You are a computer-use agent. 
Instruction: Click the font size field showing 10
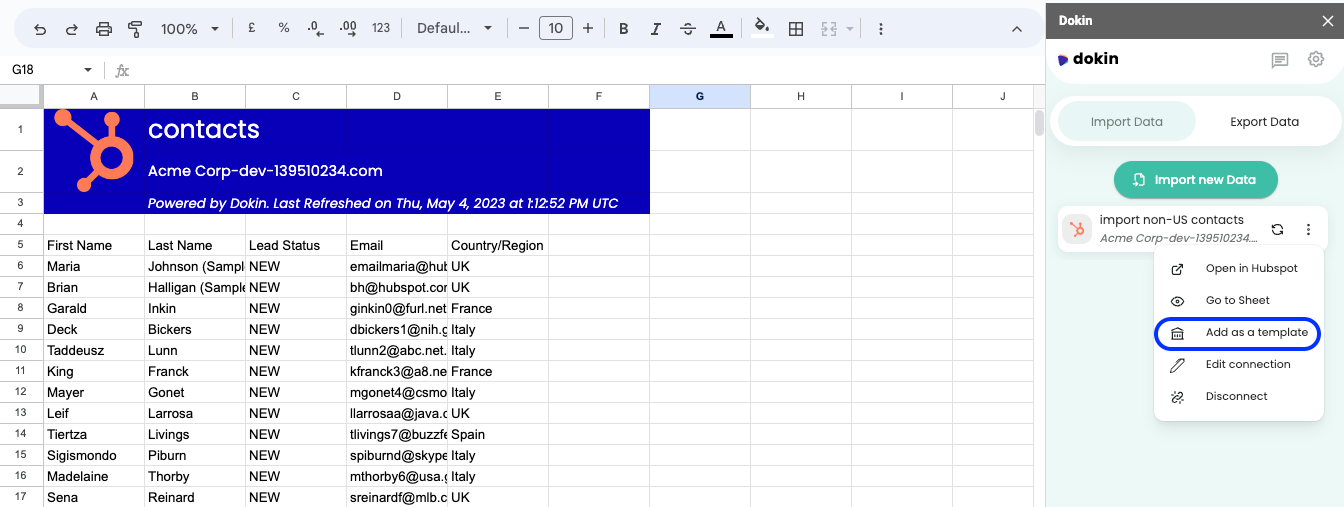556,28
